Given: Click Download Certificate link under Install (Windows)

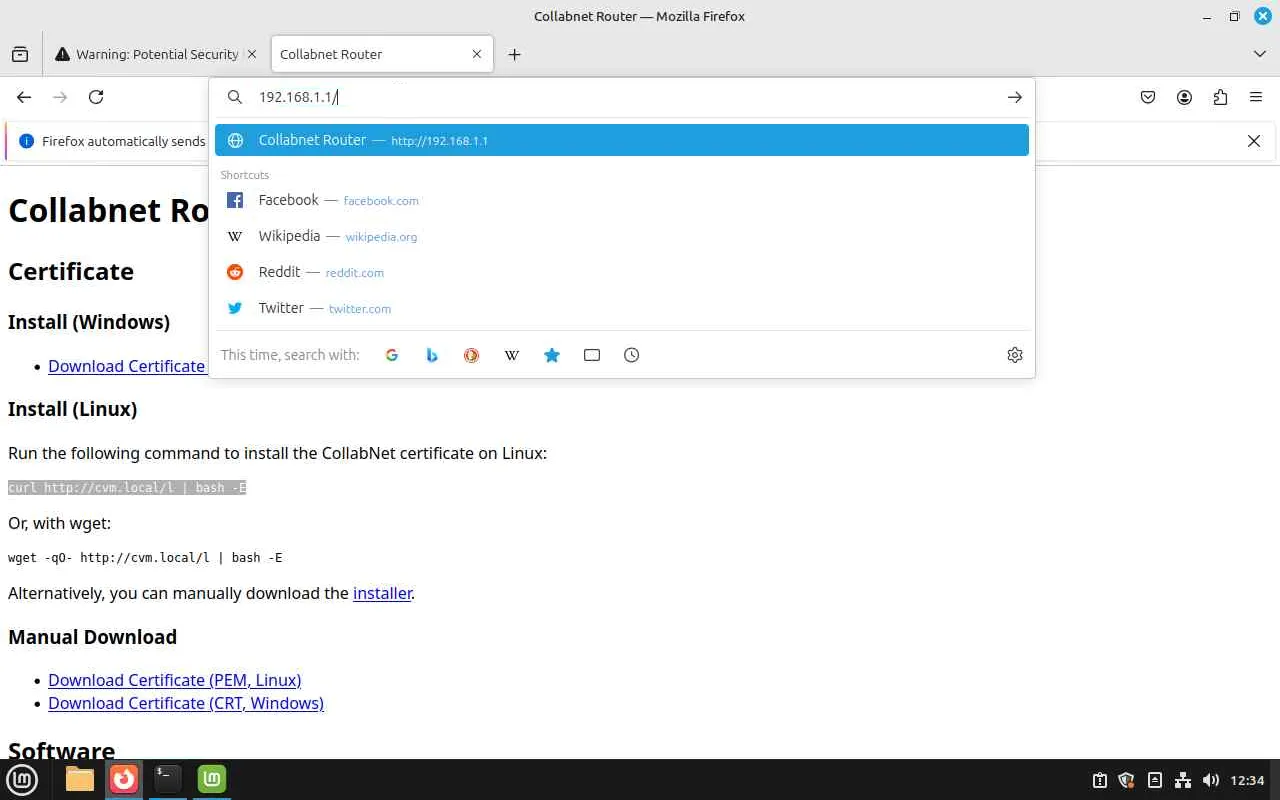Looking at the screenshot, I should tap(127, 366).
